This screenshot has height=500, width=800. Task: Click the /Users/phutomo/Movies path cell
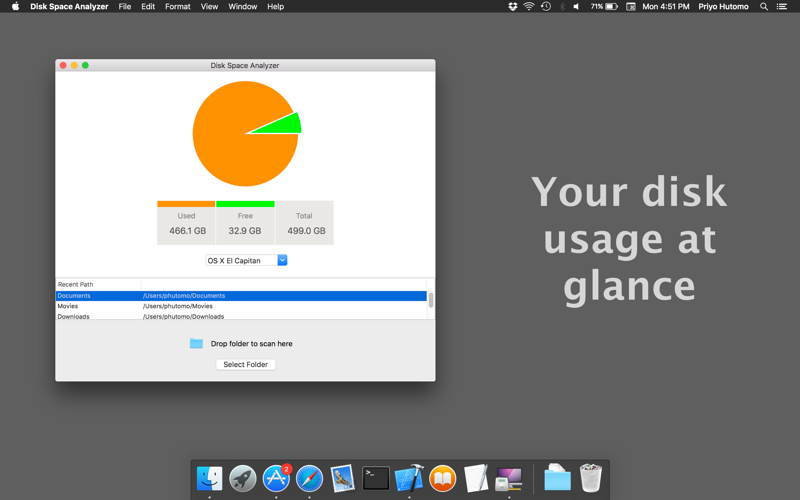tap(178, 306)
